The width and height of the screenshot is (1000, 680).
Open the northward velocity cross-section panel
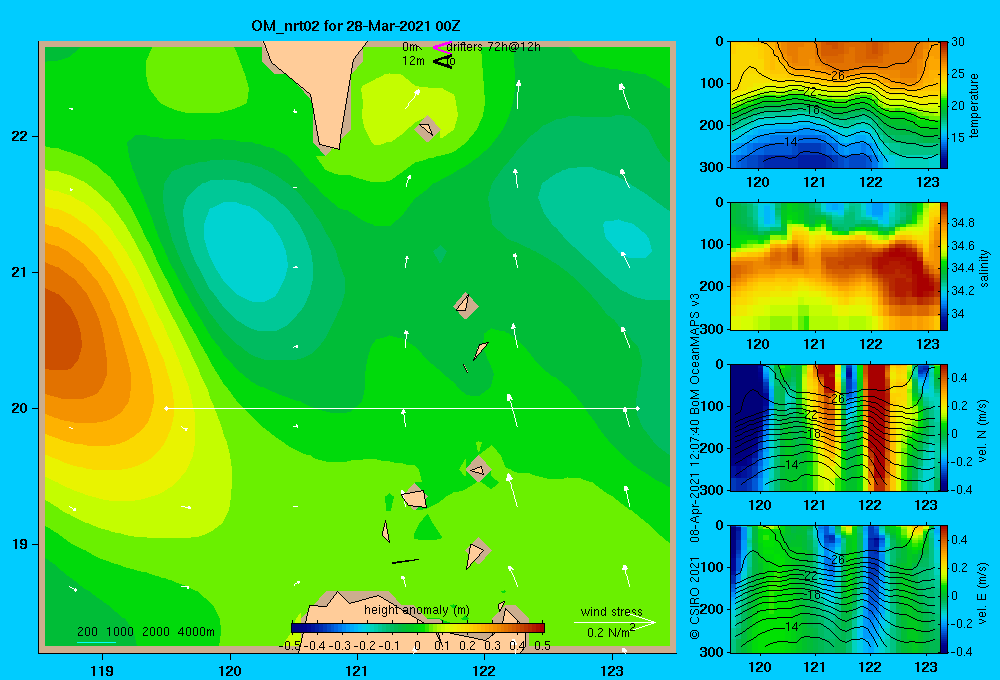pos(834,427)
